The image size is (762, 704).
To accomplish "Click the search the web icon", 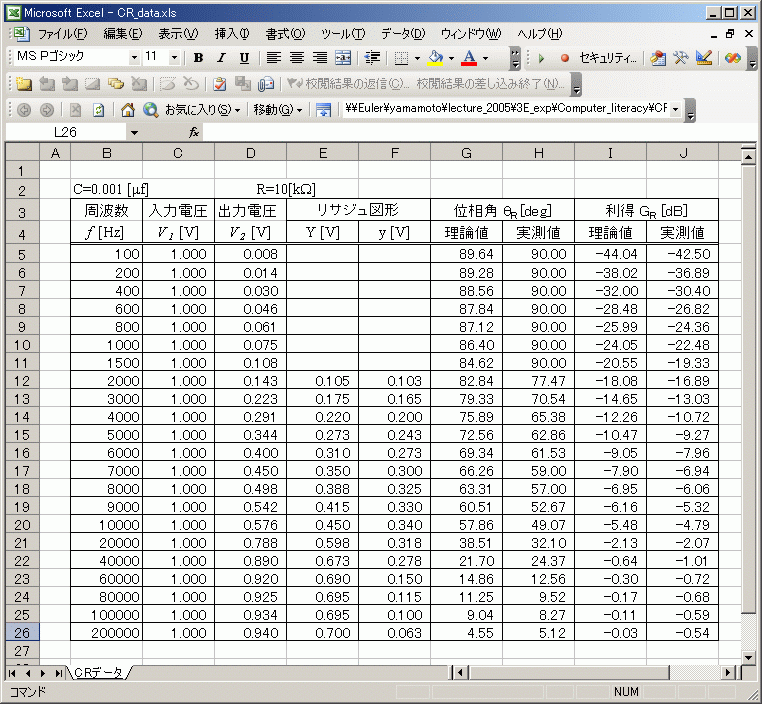I will coord(150,109).
